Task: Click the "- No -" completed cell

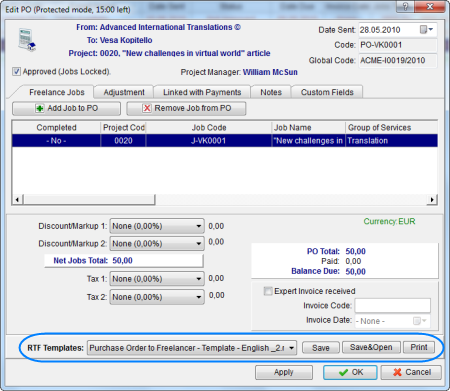Action: point(56,141)
